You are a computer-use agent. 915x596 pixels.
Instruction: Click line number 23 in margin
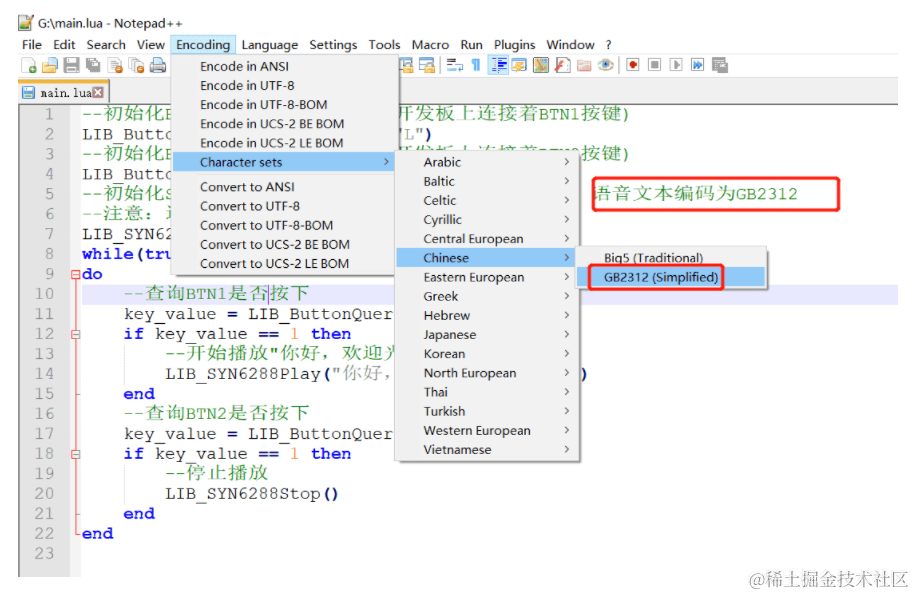44,553
